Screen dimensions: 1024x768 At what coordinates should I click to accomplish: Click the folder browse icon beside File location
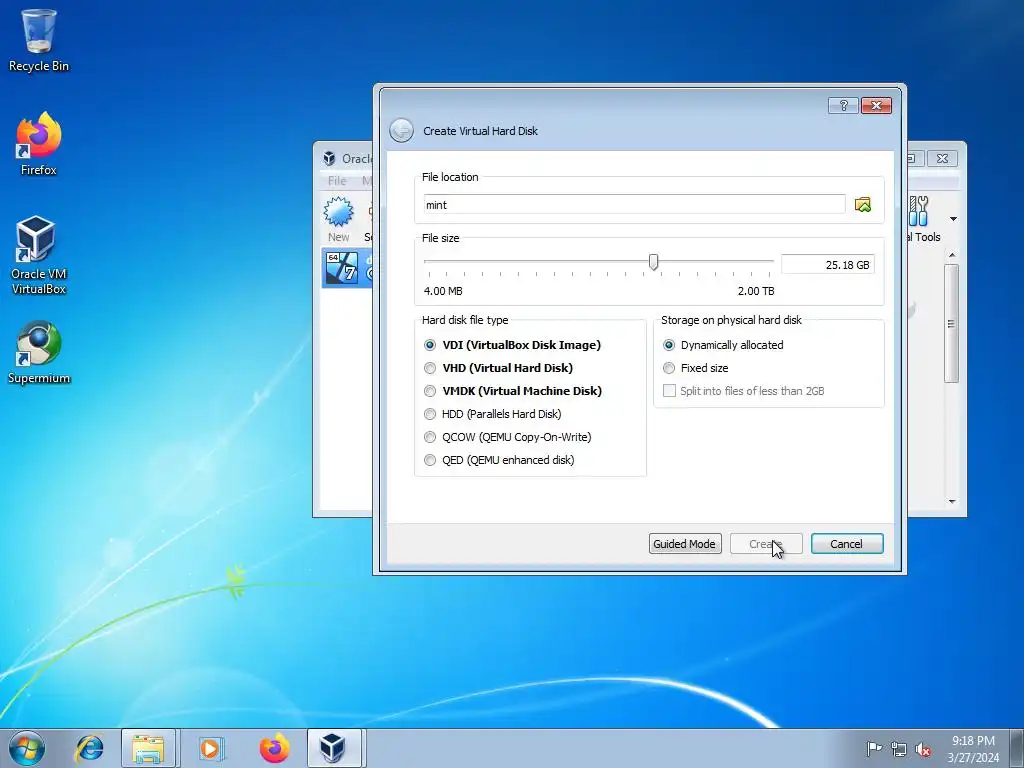[863, 204]
